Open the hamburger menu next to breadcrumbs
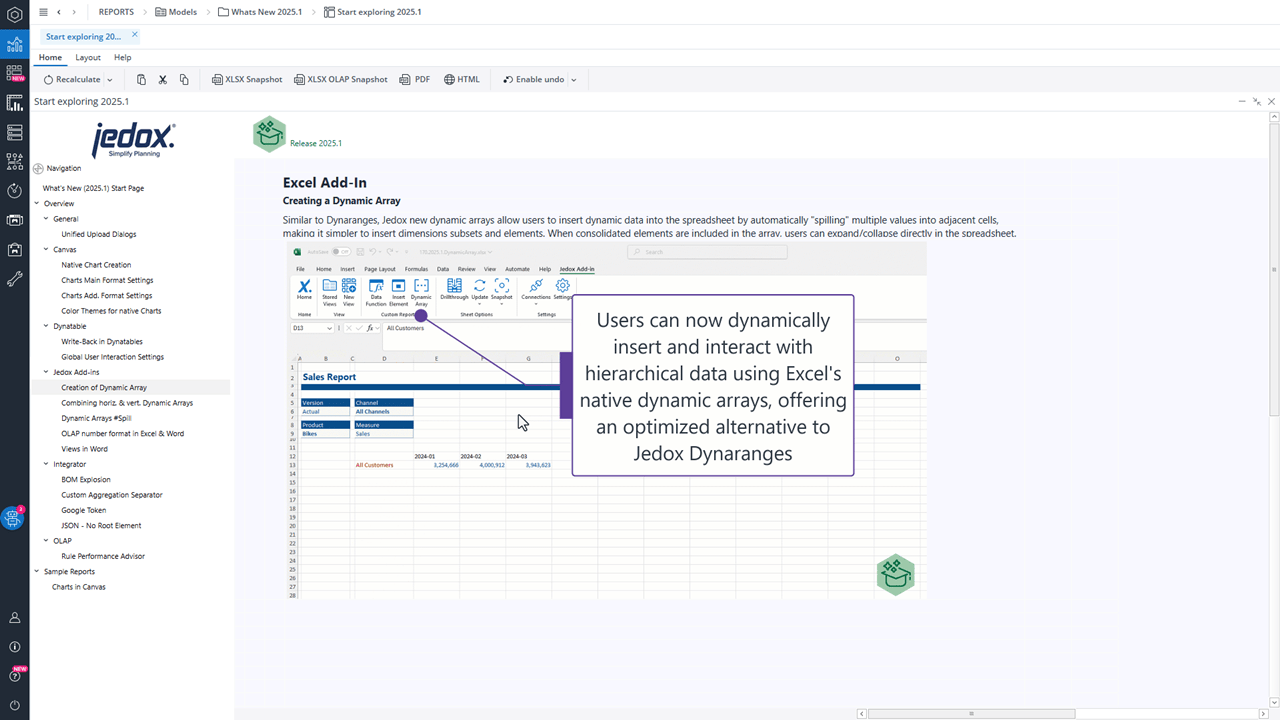 [x=43, y=12]
